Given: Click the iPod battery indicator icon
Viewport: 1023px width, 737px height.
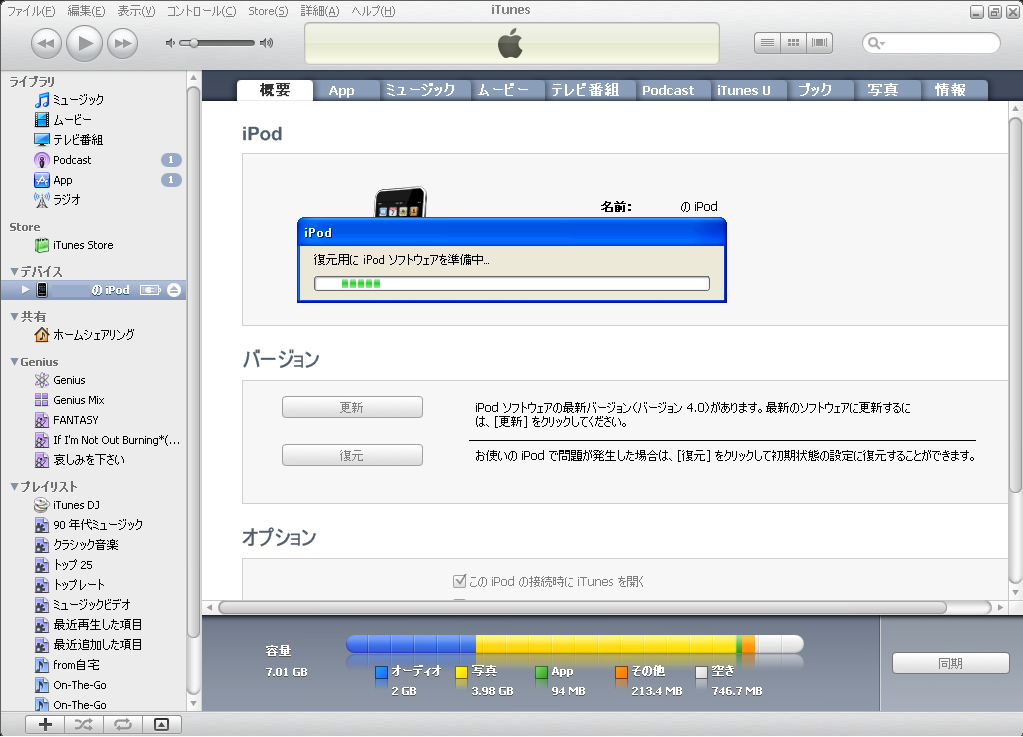Looking at the screenshot, I should click(150, 290).
